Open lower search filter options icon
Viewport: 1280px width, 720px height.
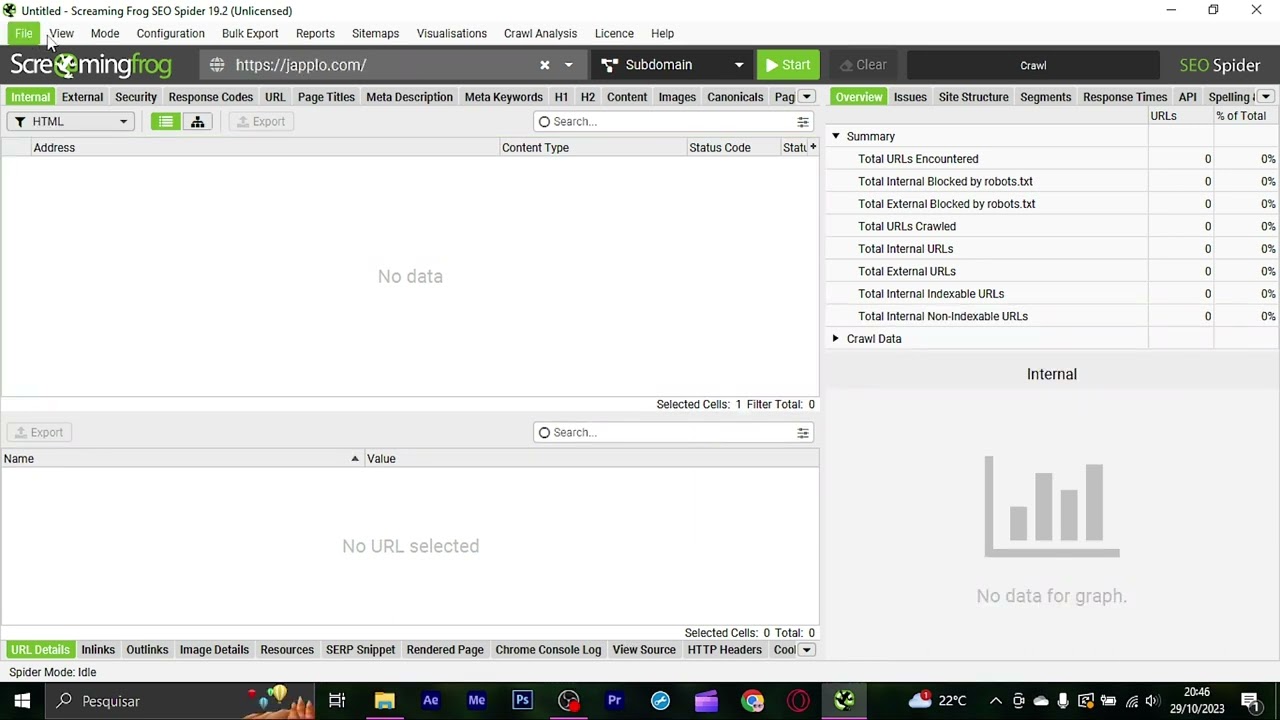tap(802, 433)
